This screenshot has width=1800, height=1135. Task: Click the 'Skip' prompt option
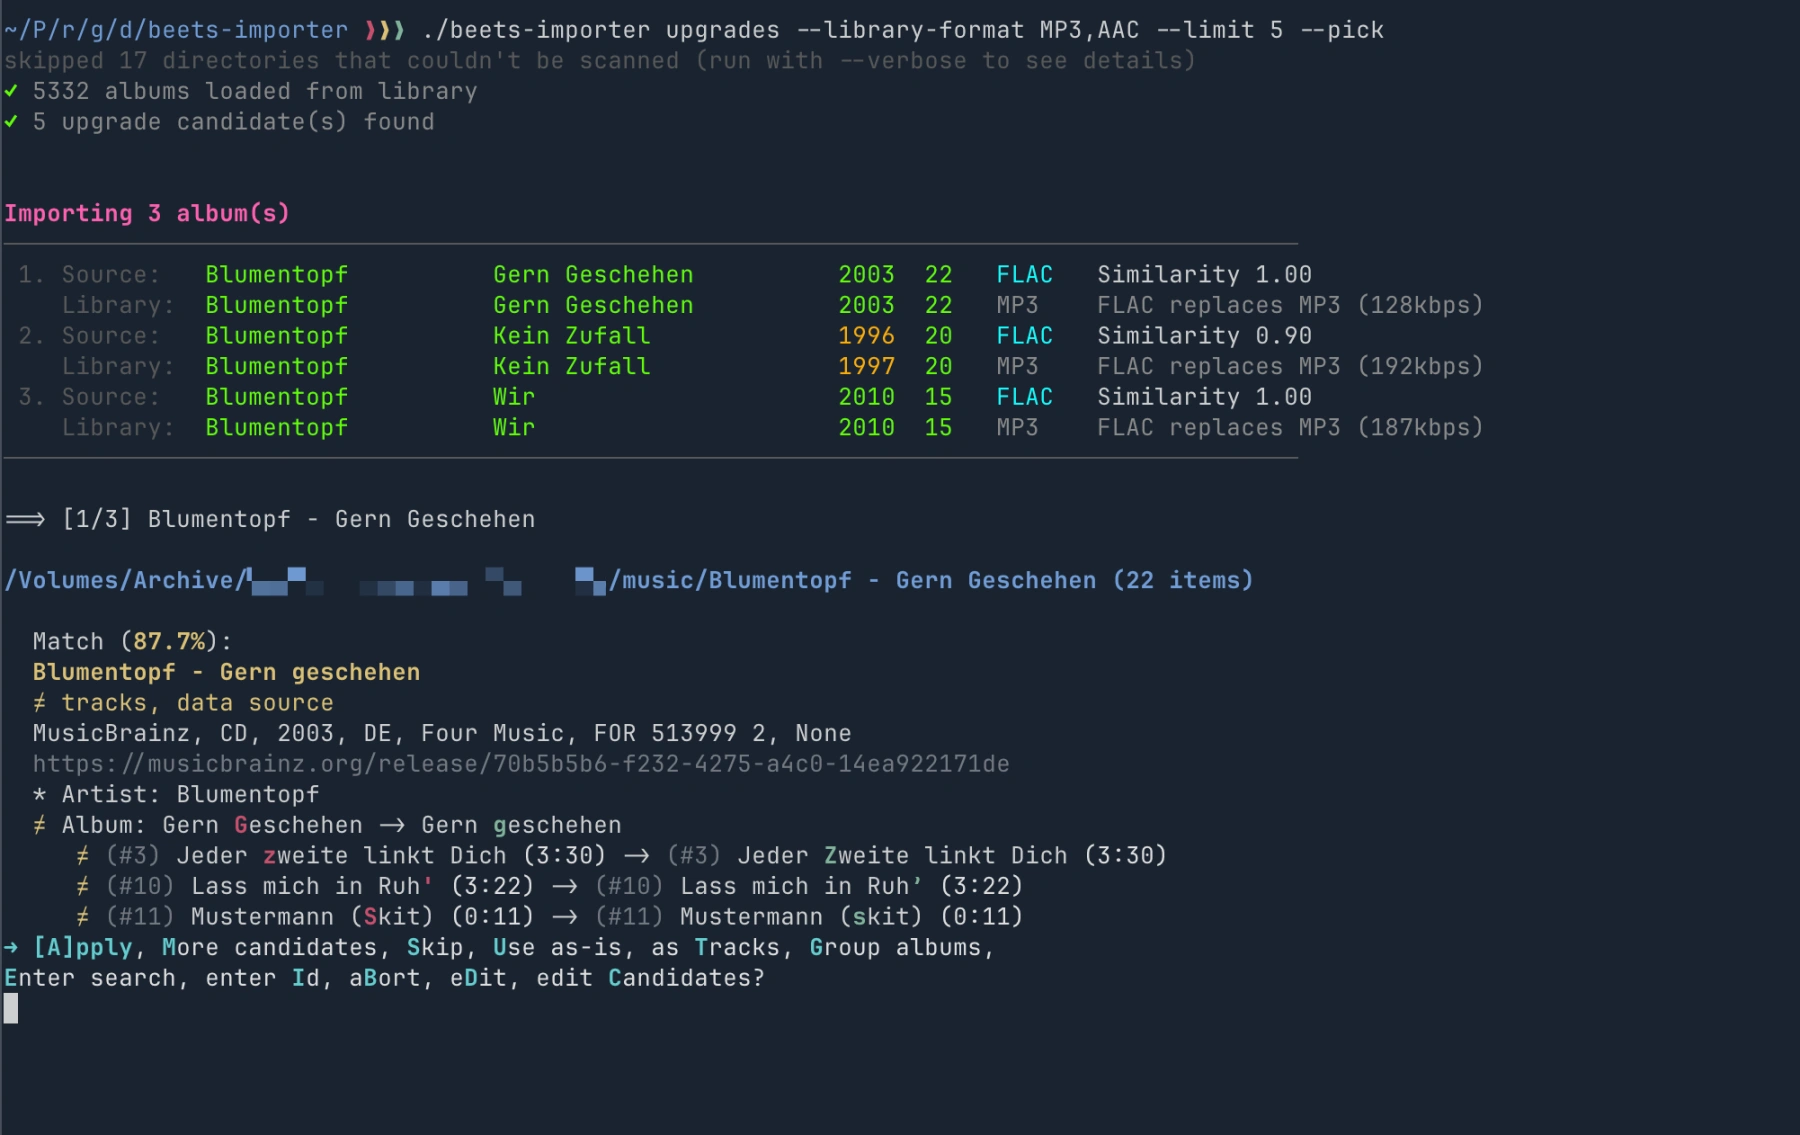435,947
